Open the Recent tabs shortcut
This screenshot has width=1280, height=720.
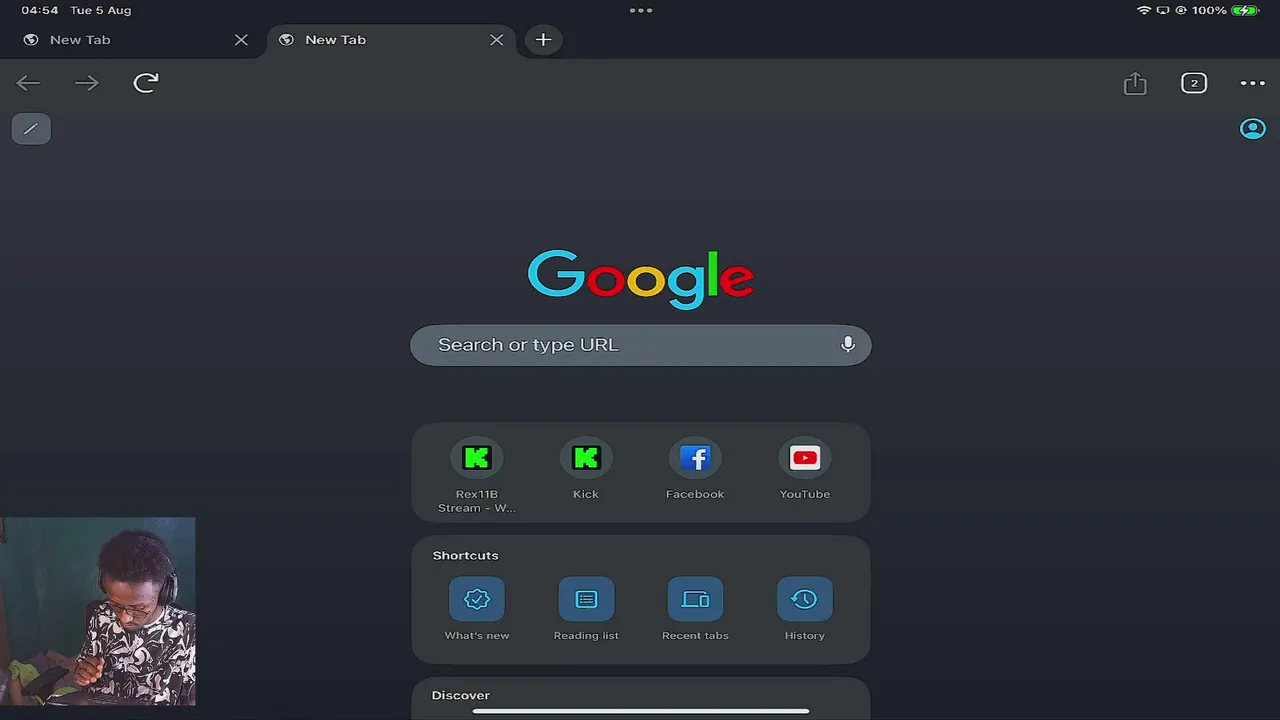(695, 608)
